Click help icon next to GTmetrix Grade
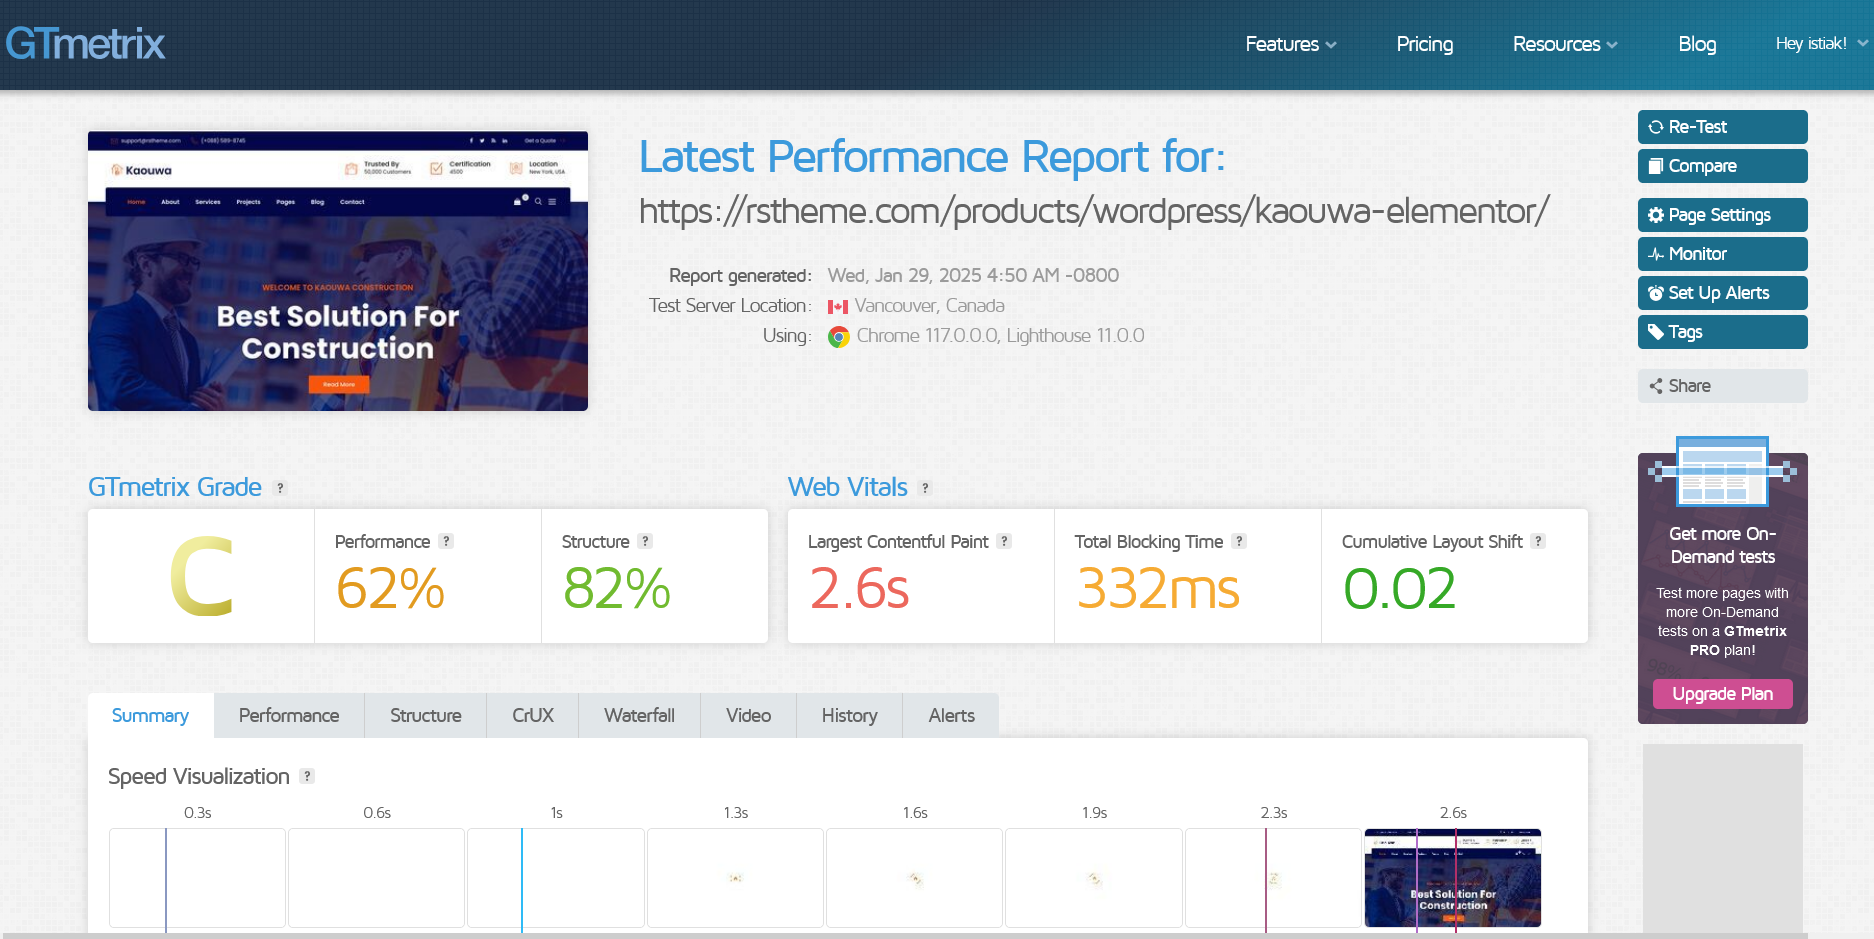 [x=280, y=488]
